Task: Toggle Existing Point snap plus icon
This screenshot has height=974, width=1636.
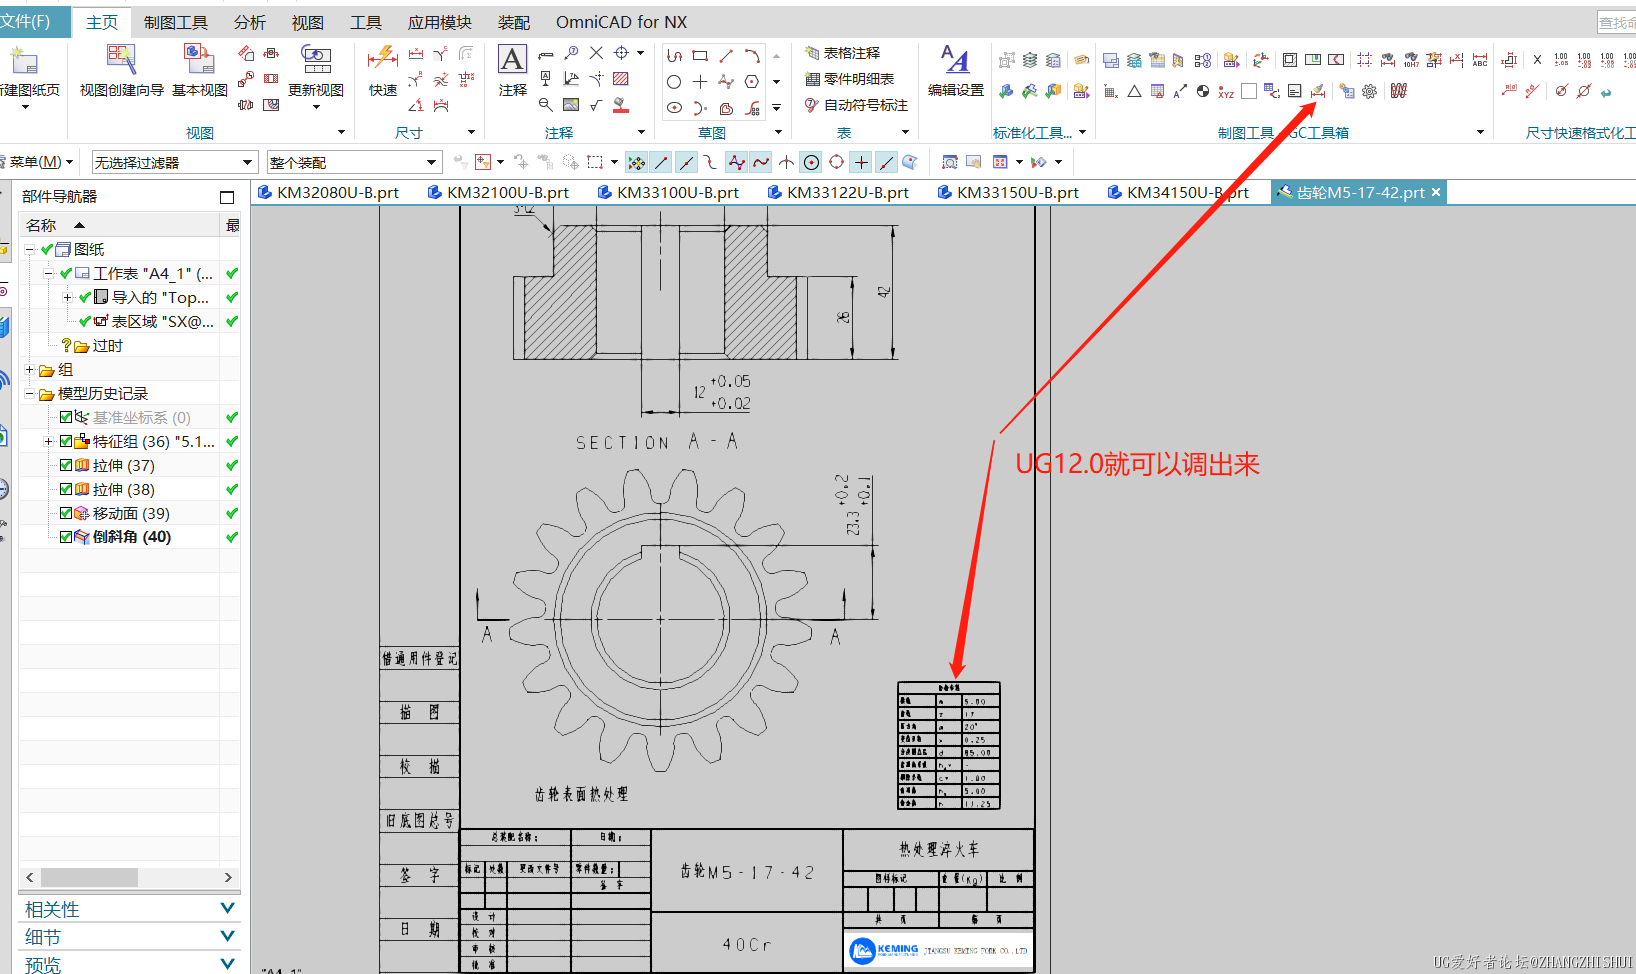Action: click(861, 162)
